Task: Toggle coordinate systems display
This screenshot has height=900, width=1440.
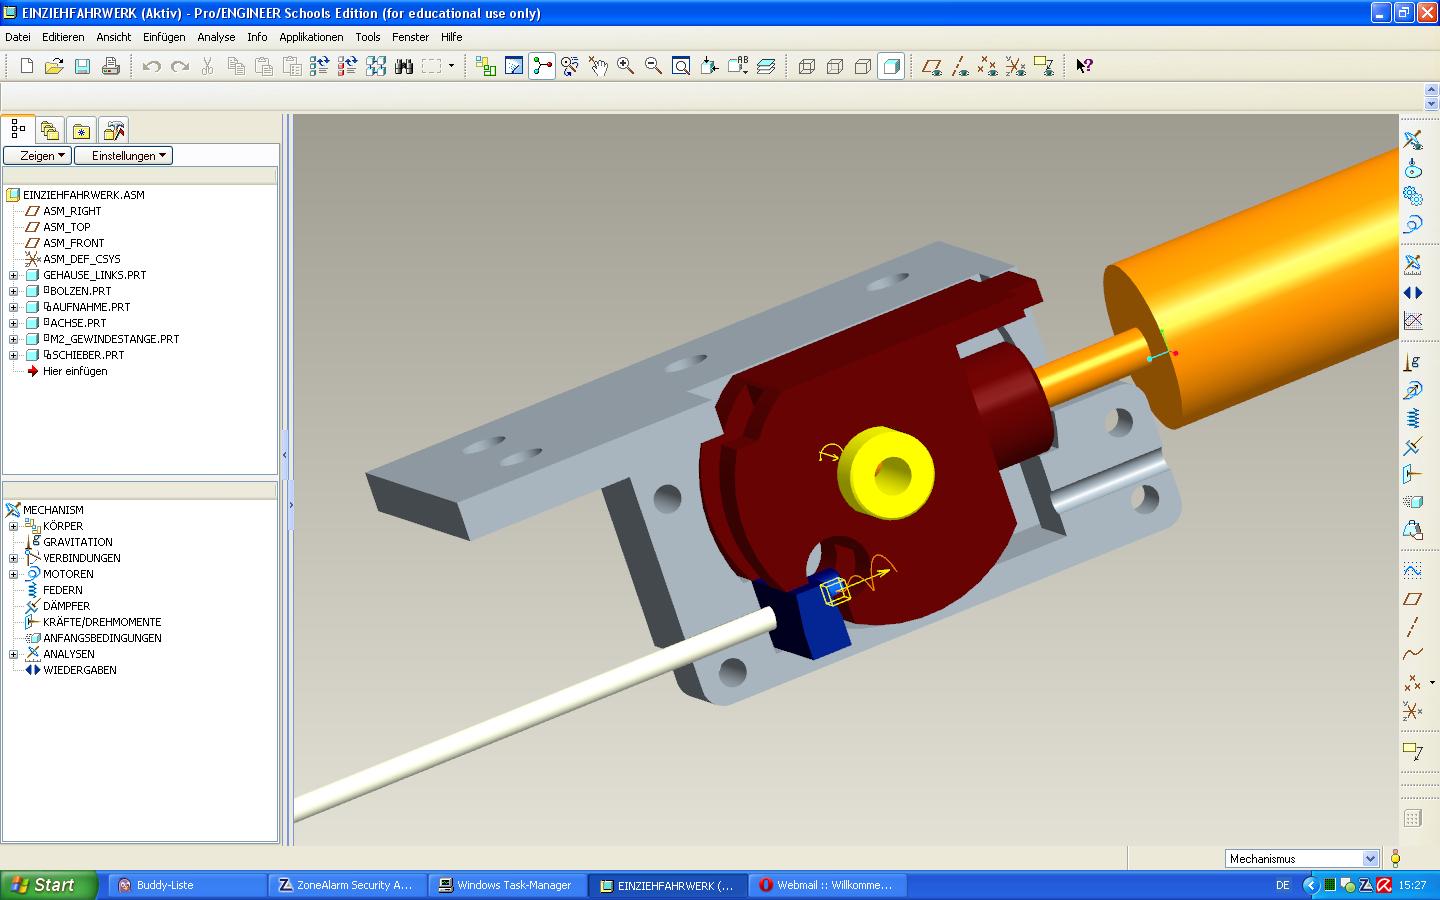Action: 1016,66
